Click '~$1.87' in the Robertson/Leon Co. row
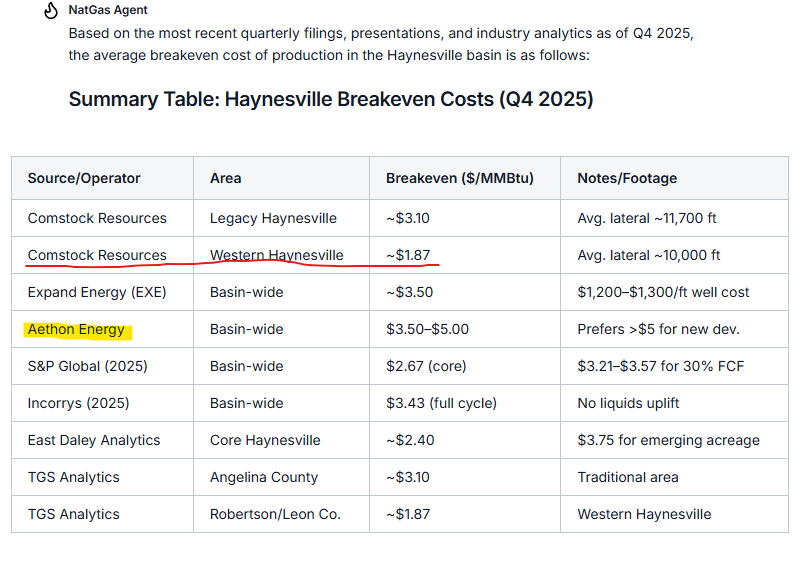The height and width of the screenshot is (571, 804). coord(408,514)
